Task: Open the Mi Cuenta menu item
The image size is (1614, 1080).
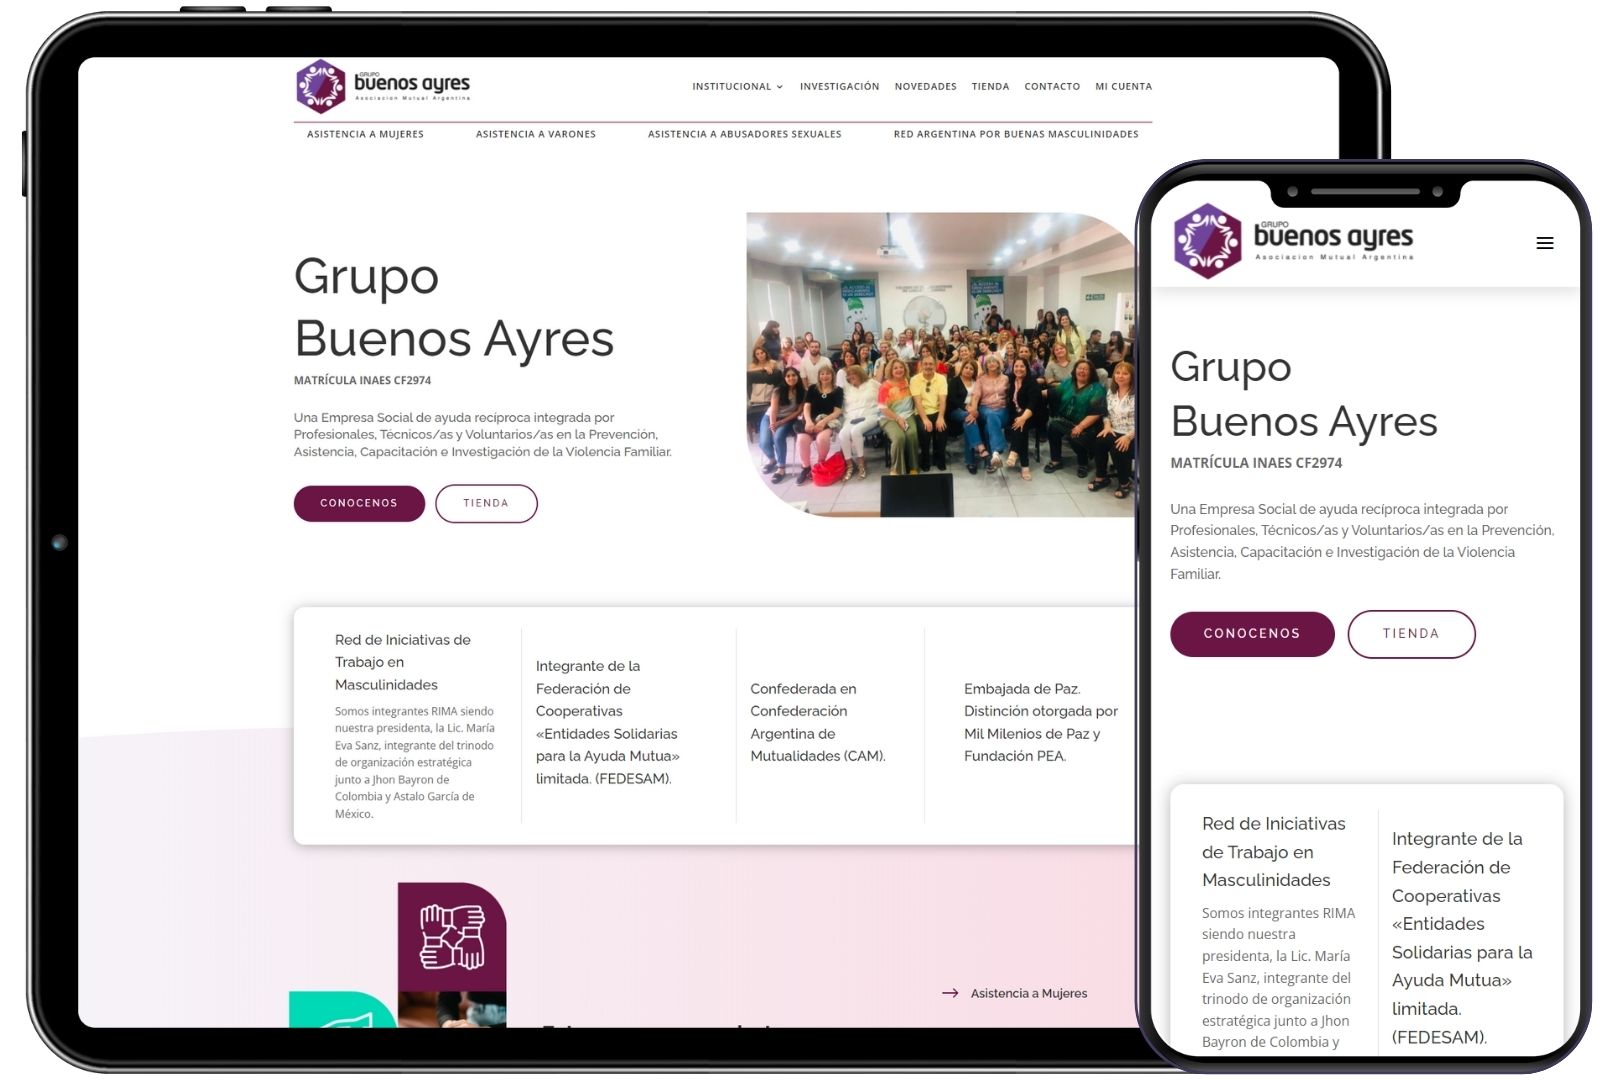Action: click(1123, 87)
